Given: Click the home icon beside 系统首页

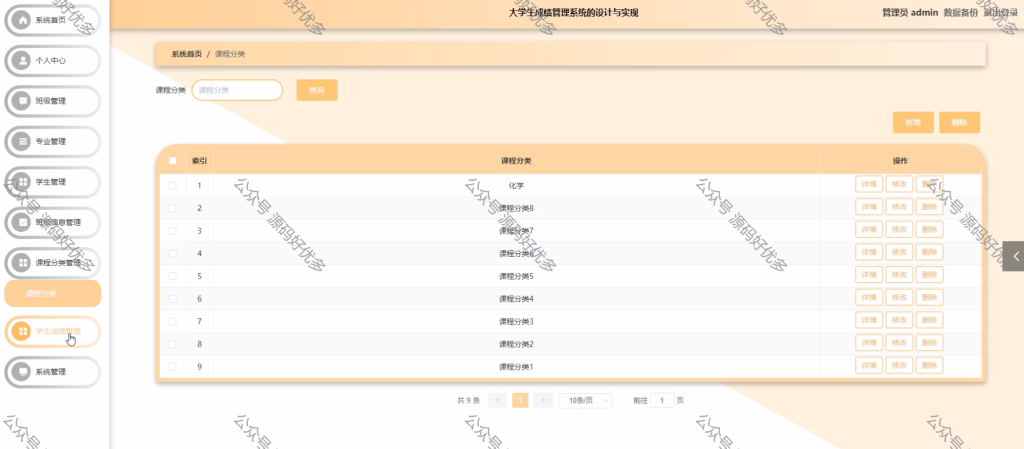Looking at the screenshot, I should point(22,20).
